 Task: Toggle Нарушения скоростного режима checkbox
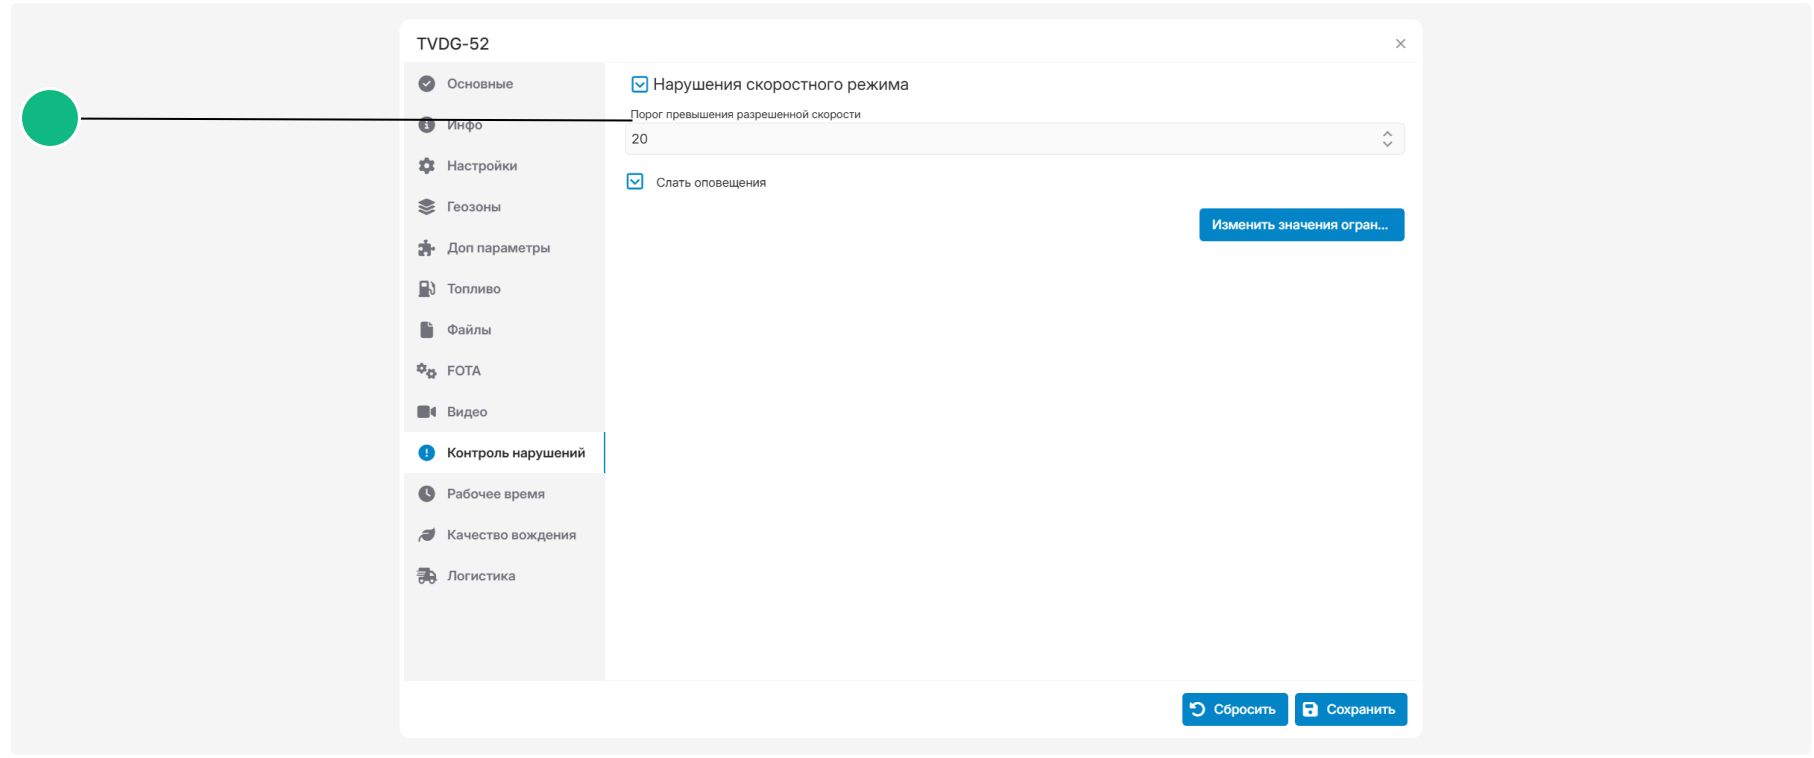click(640, 85)
